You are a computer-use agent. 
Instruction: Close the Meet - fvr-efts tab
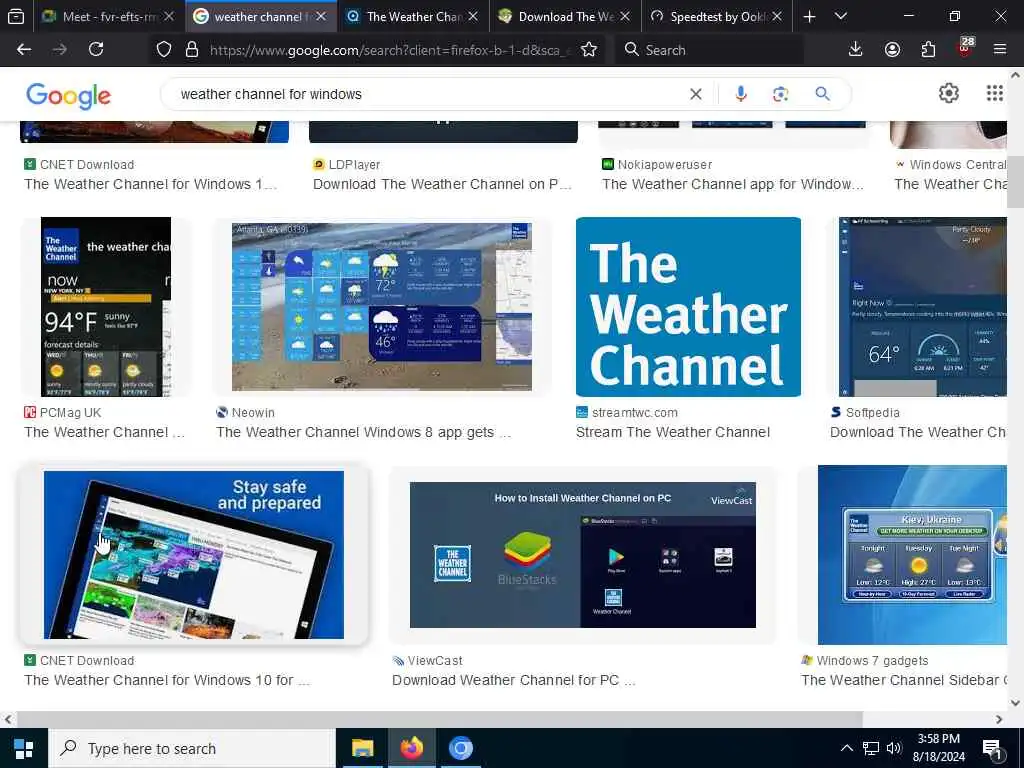click(x=169, y=17)
